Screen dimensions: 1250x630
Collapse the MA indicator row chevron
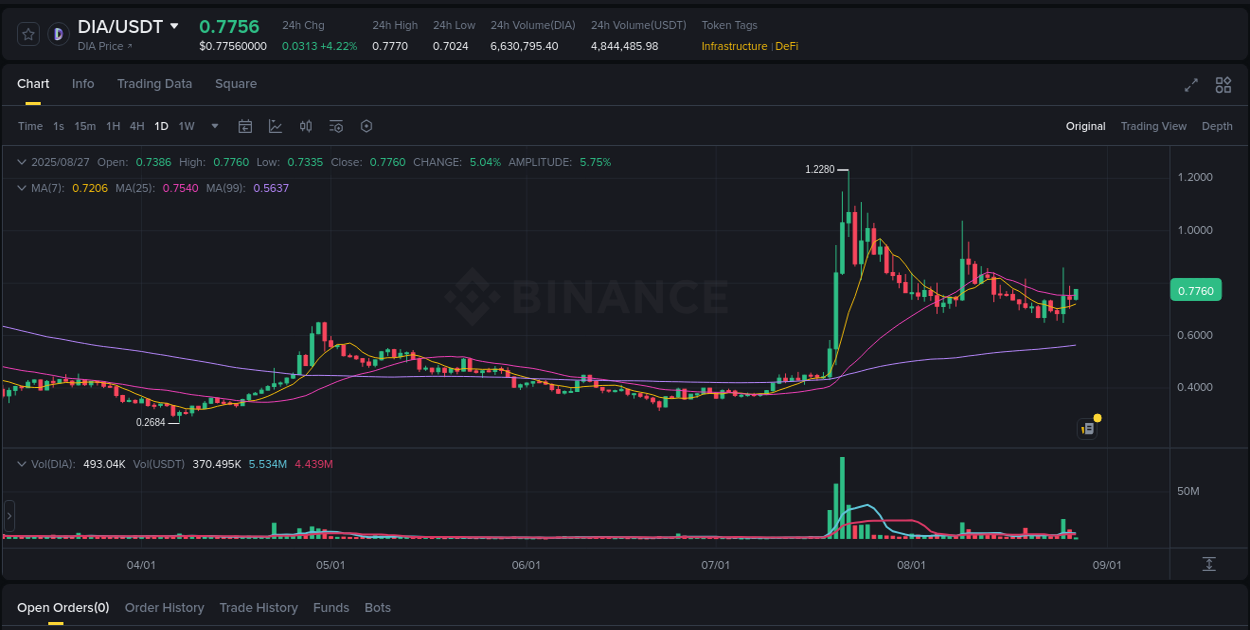click(x=20, y=187)
